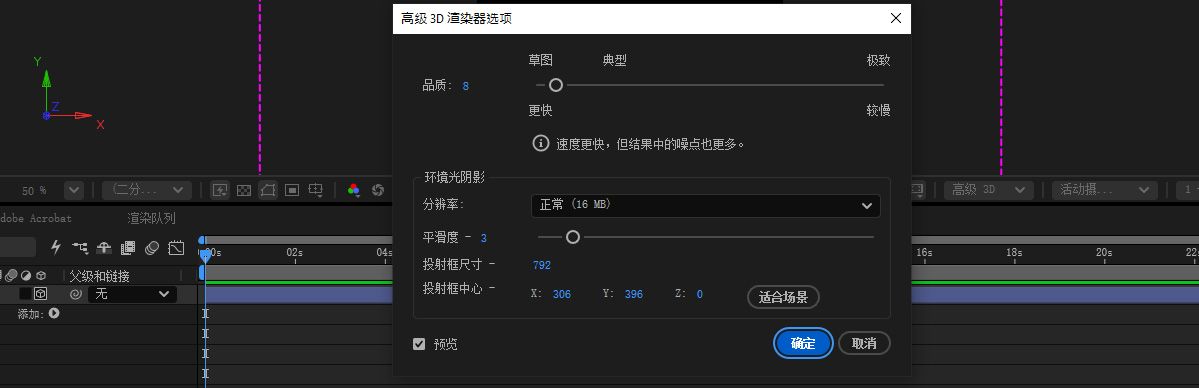The height and width of the screenshot is (388, 1199).
Task: Click the 18s mark on time ruler
Action: pos(1014,252)
